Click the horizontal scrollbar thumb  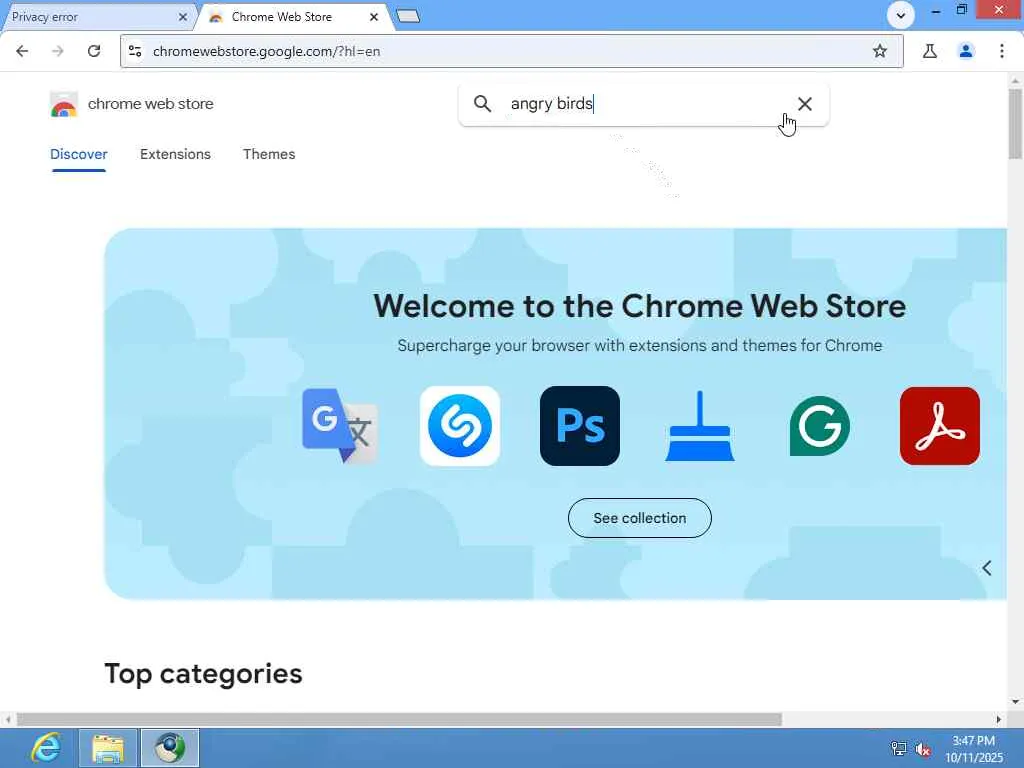tap(399, 720)
